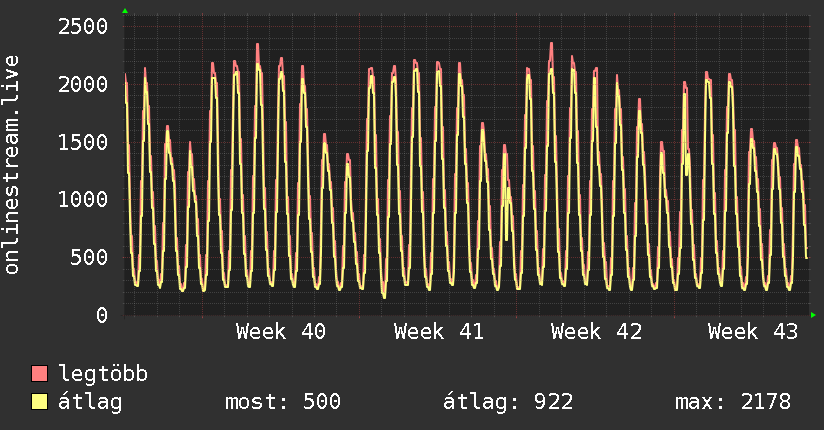The width and height of the screenshot is (824, 430).
Task: Click the "most: 500" current value
Action: (283, 403)
